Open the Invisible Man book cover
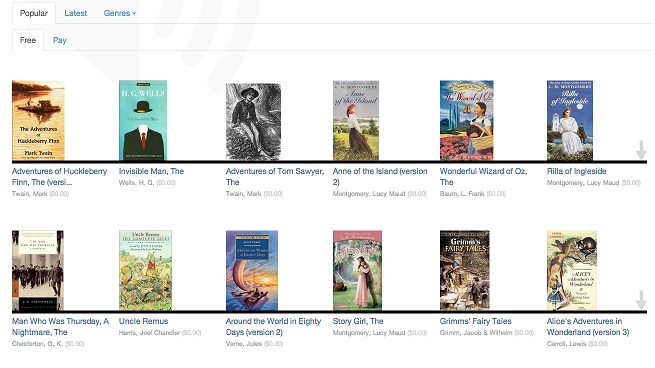Screen dimensions: 655x368 (143, 120)
